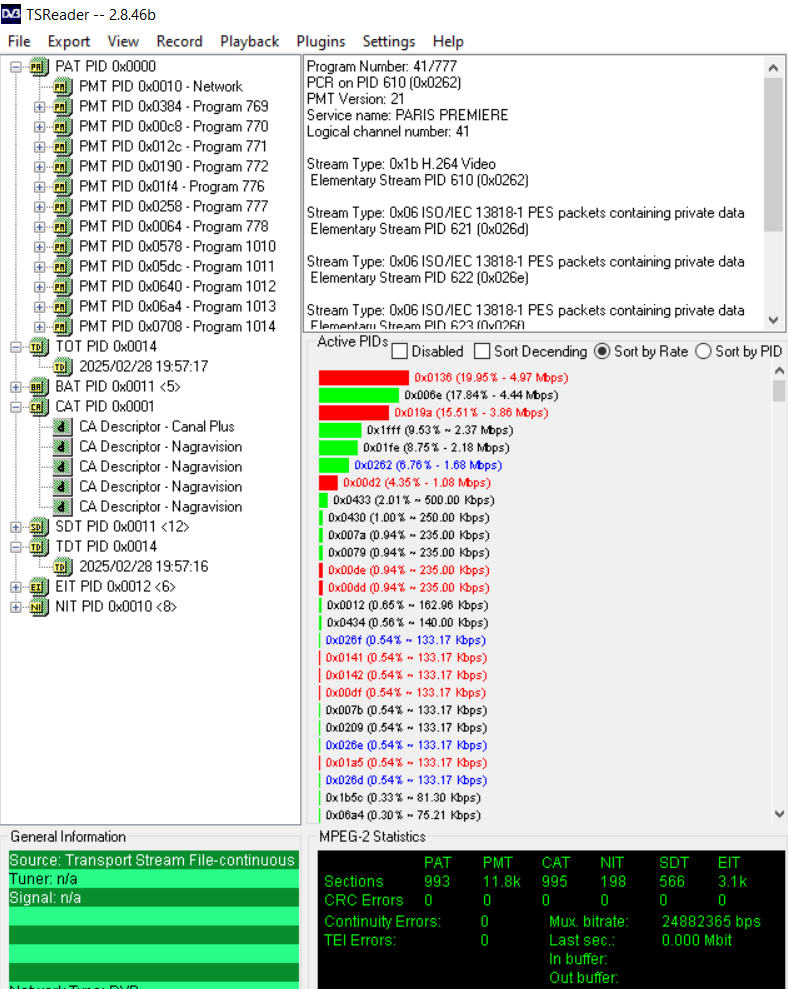788x989 pixels.
Task: Click the PMT icon next to Program 772
Action: click(x=61, y=167)
